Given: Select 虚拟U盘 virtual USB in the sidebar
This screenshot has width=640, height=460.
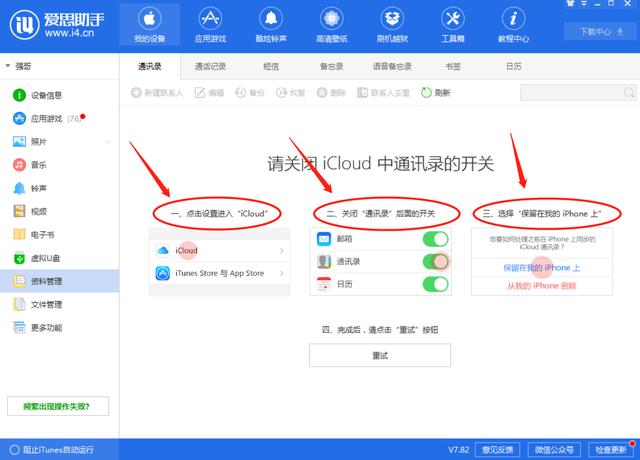Looking at the screenshot, I should tap(60, 258).
